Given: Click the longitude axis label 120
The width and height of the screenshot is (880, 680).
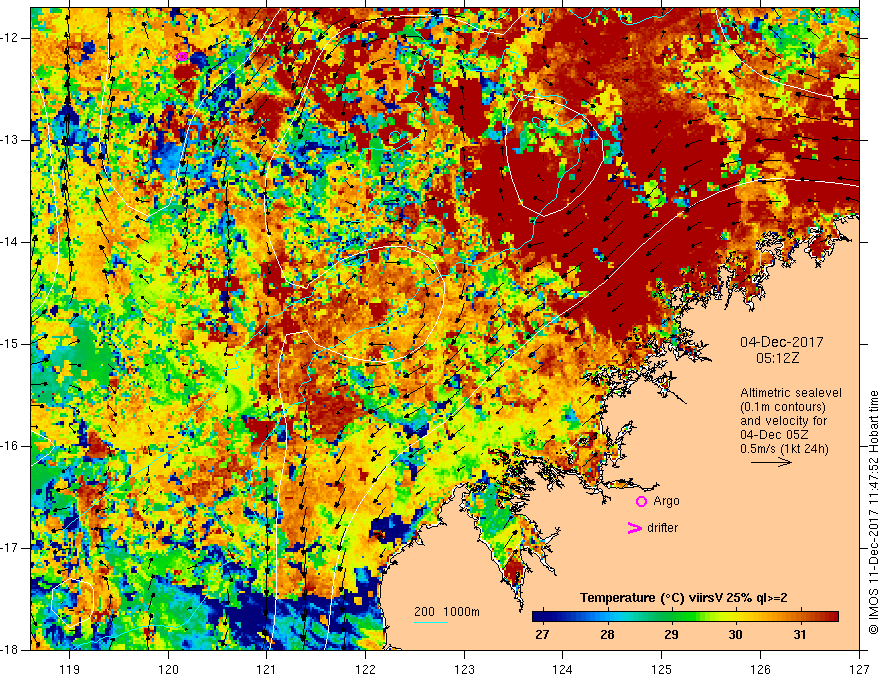Looking at the screenshot, I should pos(168,669).
